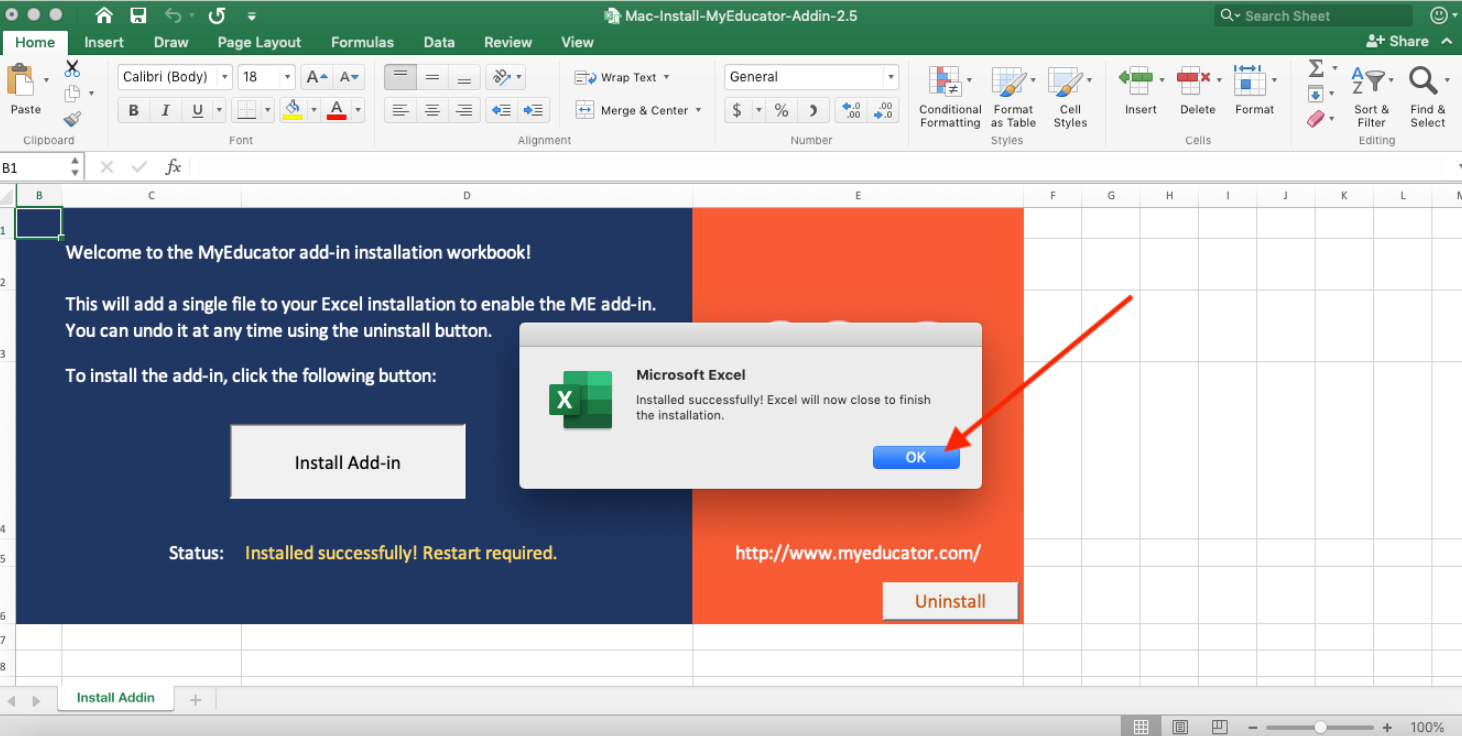Open the Page Layout tab
Screen dimensions: 1462x736
pyautogui.click(x=259, y=42)
